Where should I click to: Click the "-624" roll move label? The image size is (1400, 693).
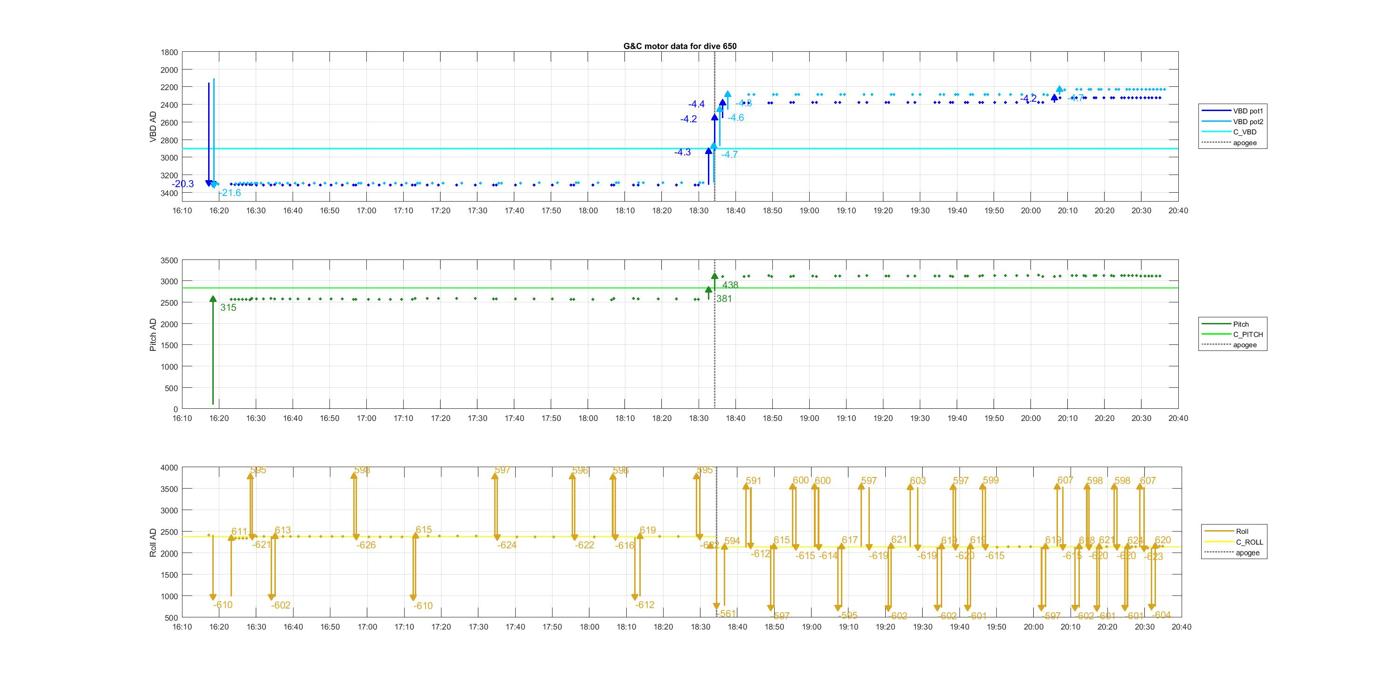(x=507, y=545)
